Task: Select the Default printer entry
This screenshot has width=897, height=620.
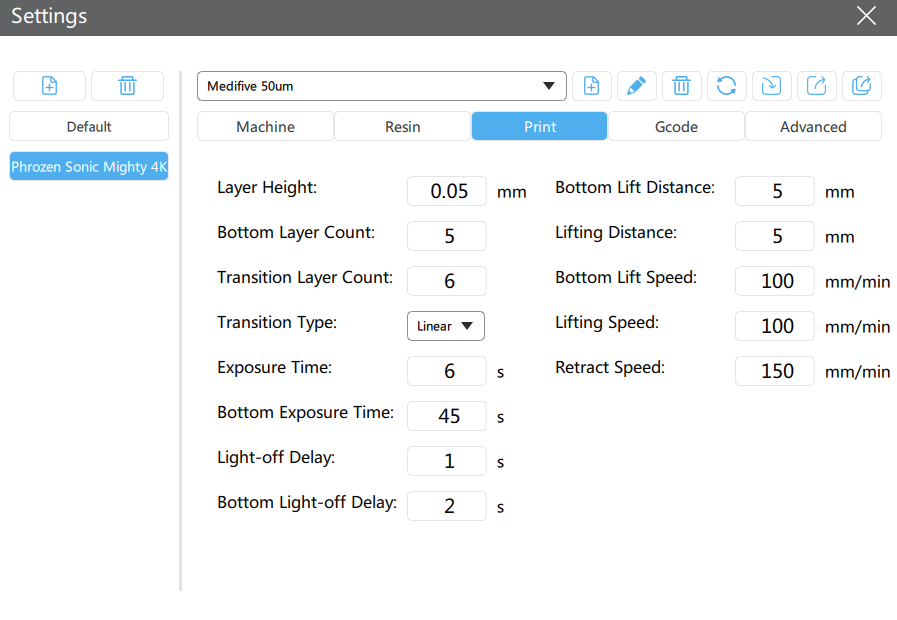Action: (x=89, y=126)
